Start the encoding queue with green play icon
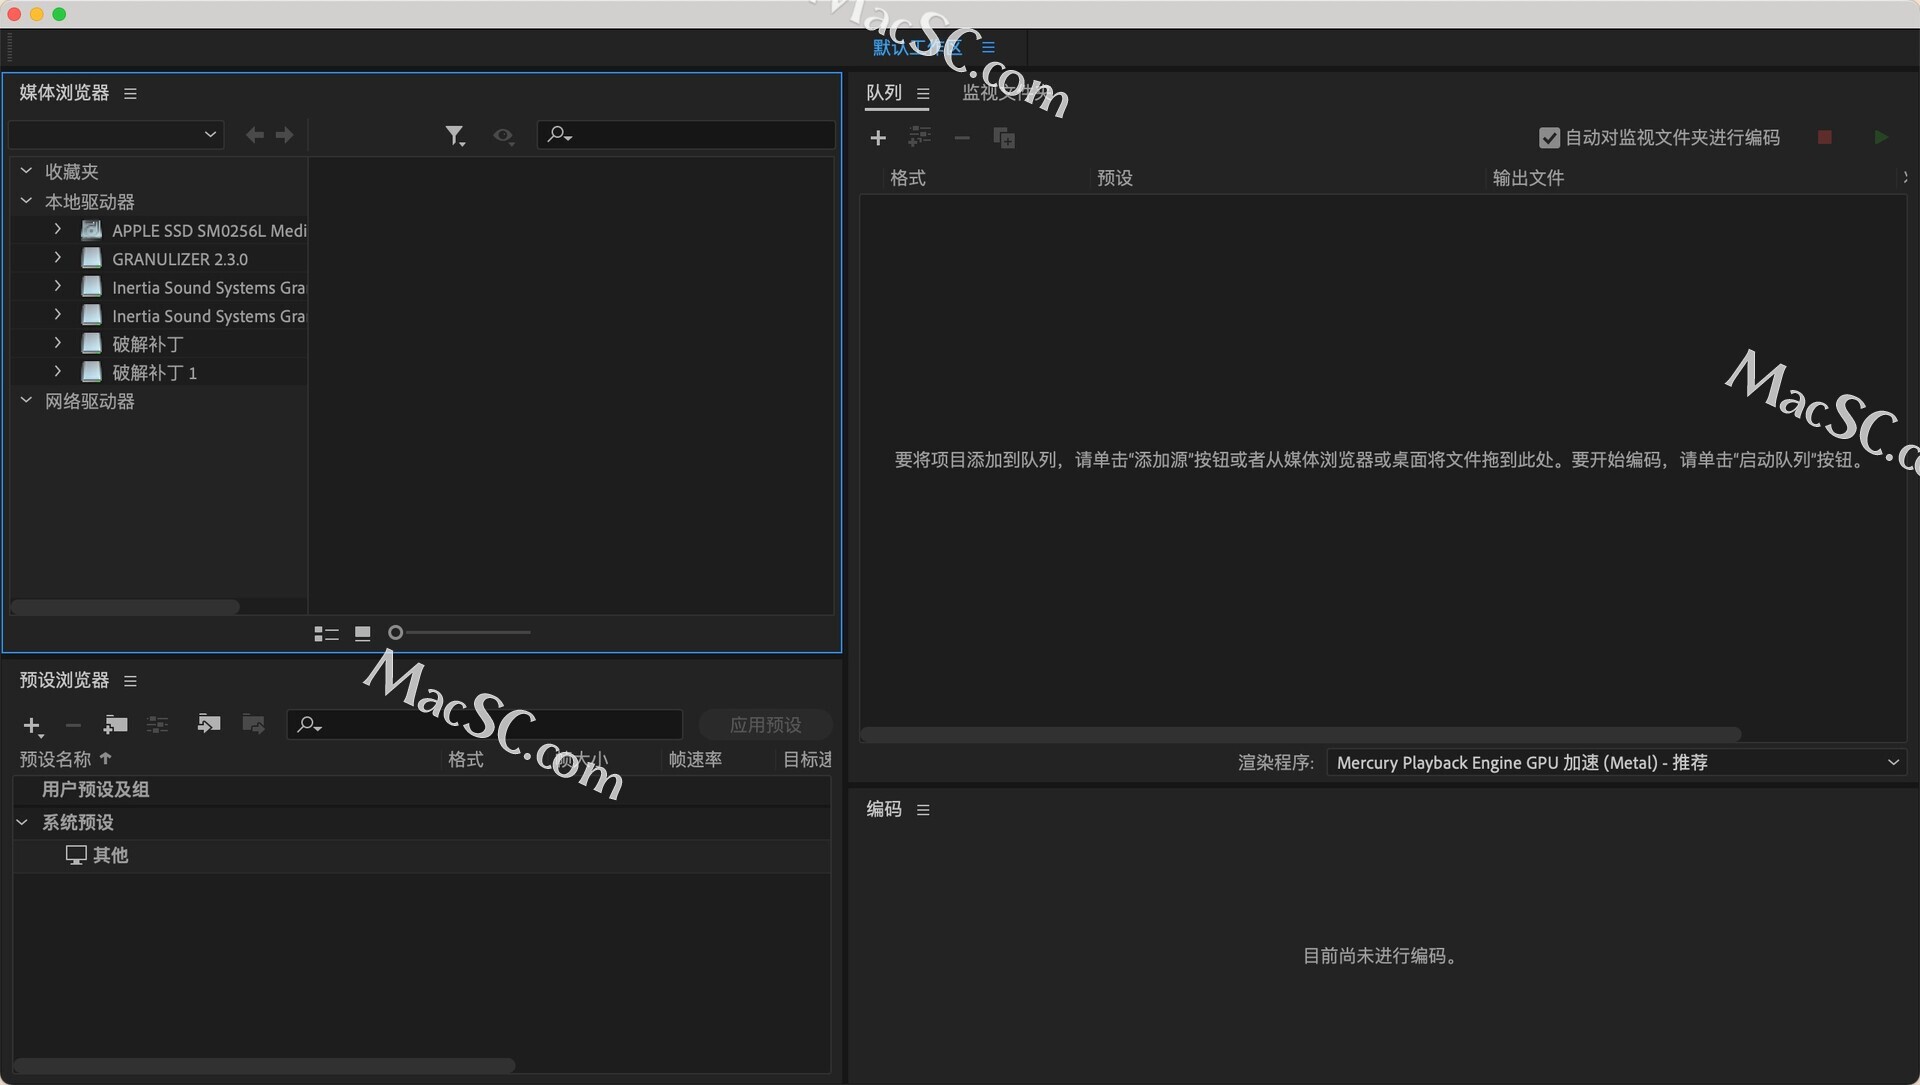 (1881, 137)
